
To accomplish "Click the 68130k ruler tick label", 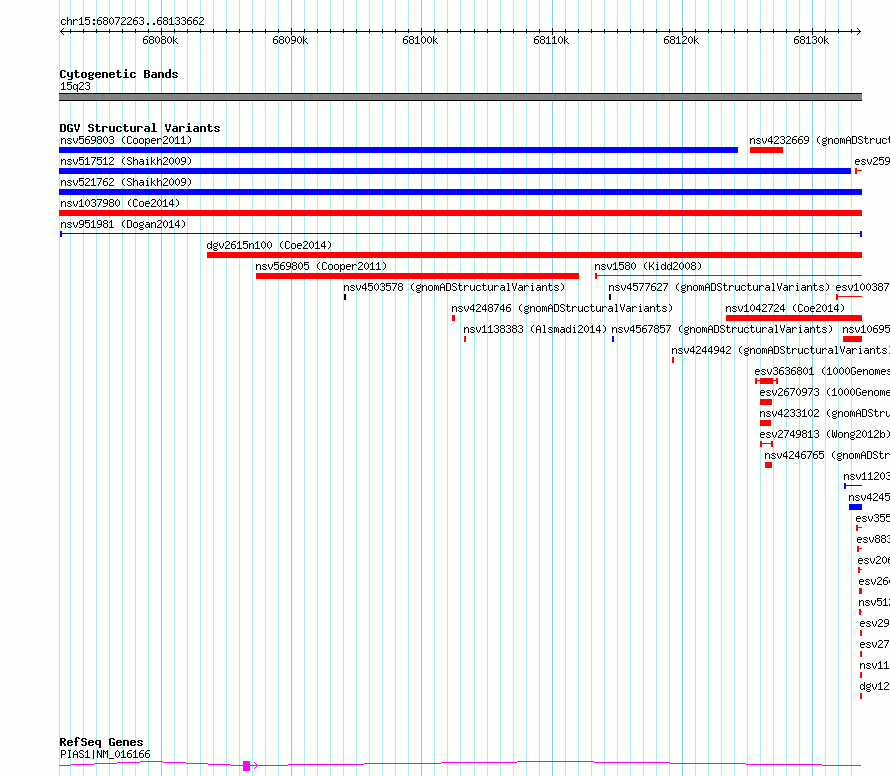I will click(811, 40).
